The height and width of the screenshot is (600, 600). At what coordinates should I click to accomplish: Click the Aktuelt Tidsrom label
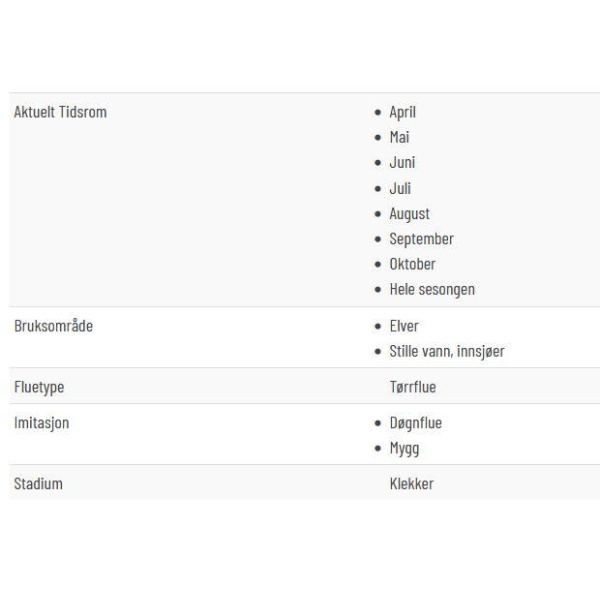click(x=60, y=112)
